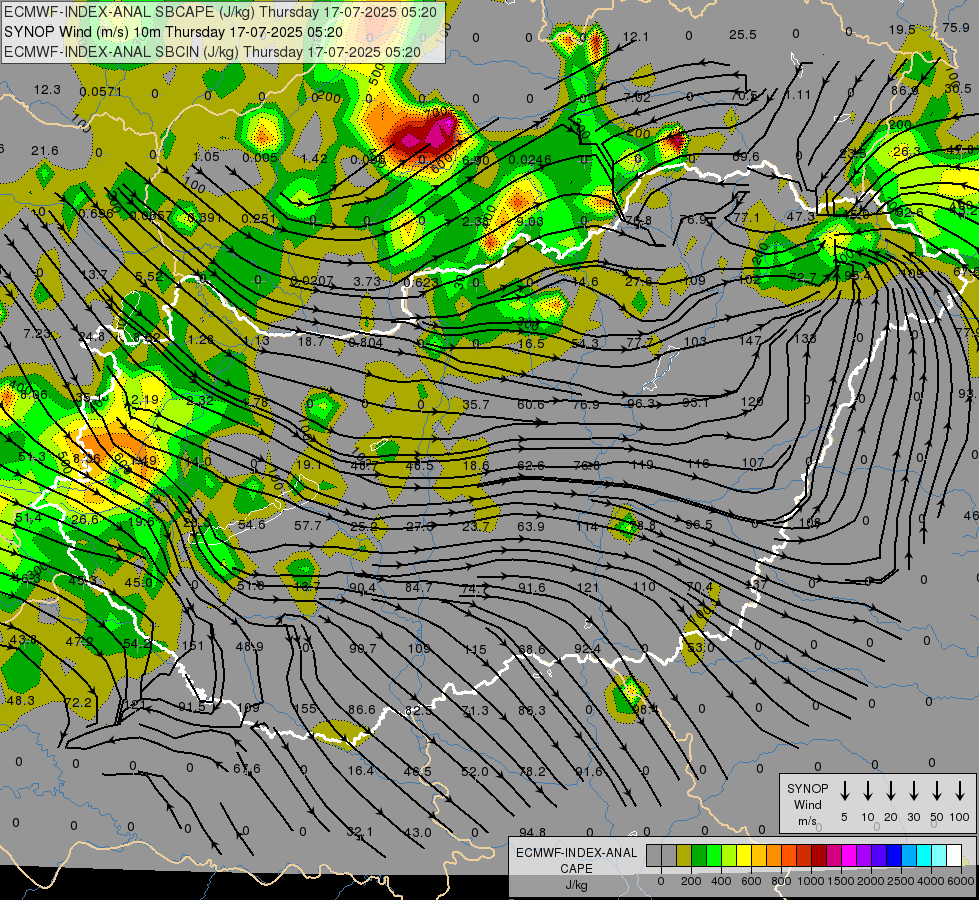Click the map value 75.9

(x=956, y=27)
